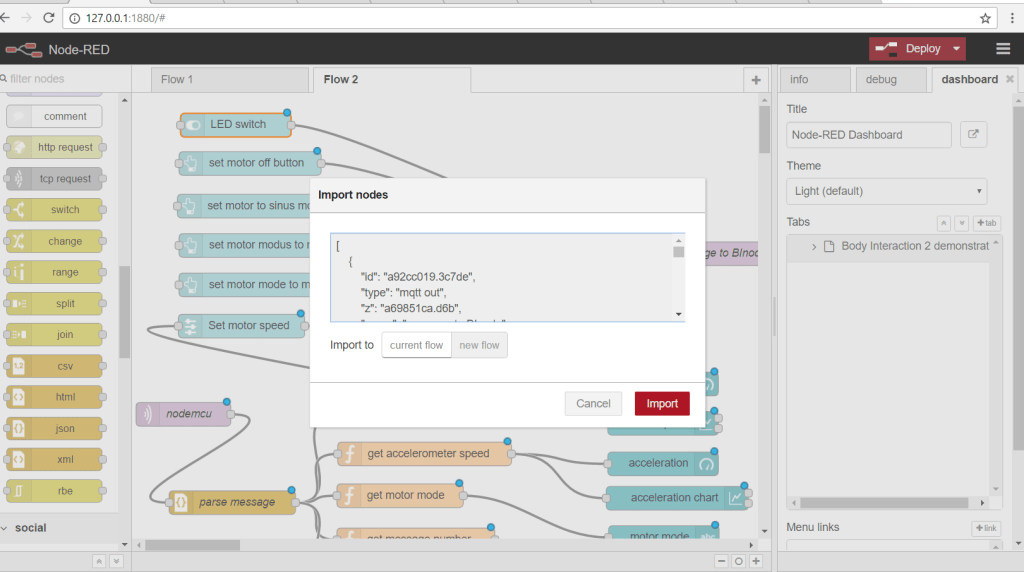This screenshot has width=1024, height=572.
Task: Click the add flow plus icon
Action: 756,80
